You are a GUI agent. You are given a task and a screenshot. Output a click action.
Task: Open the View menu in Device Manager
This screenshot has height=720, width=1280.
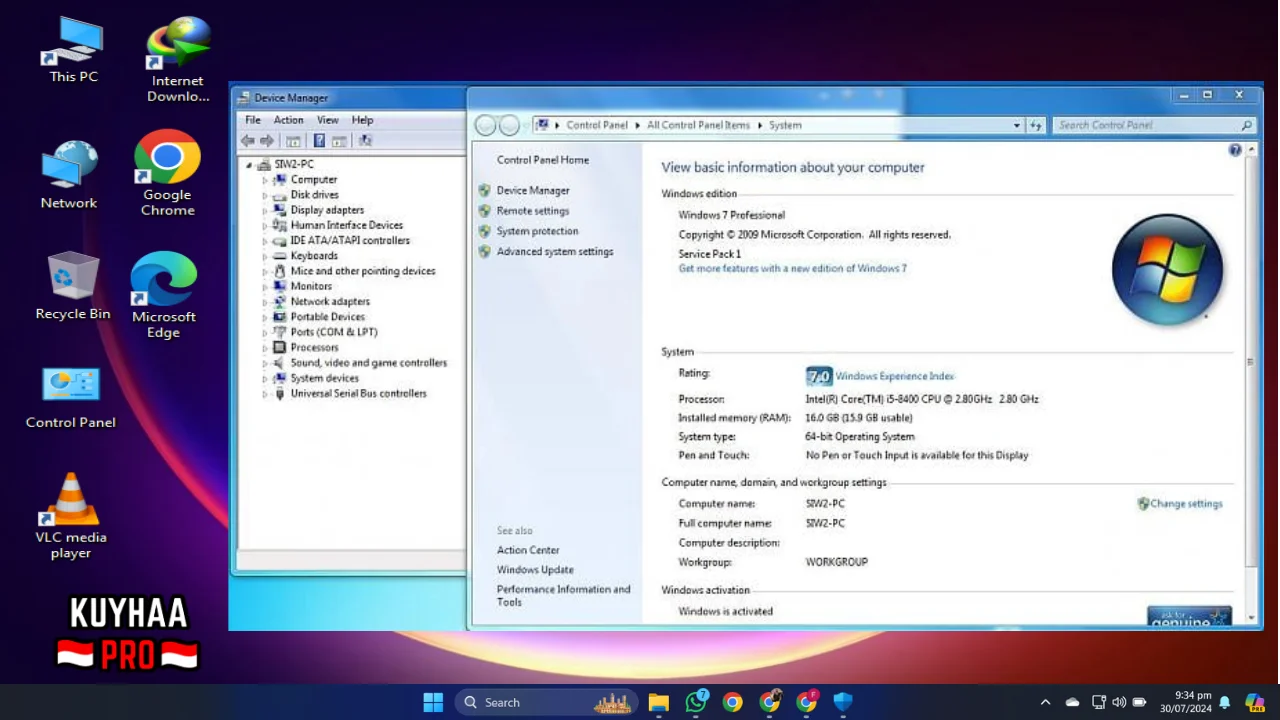click(327, 120)
